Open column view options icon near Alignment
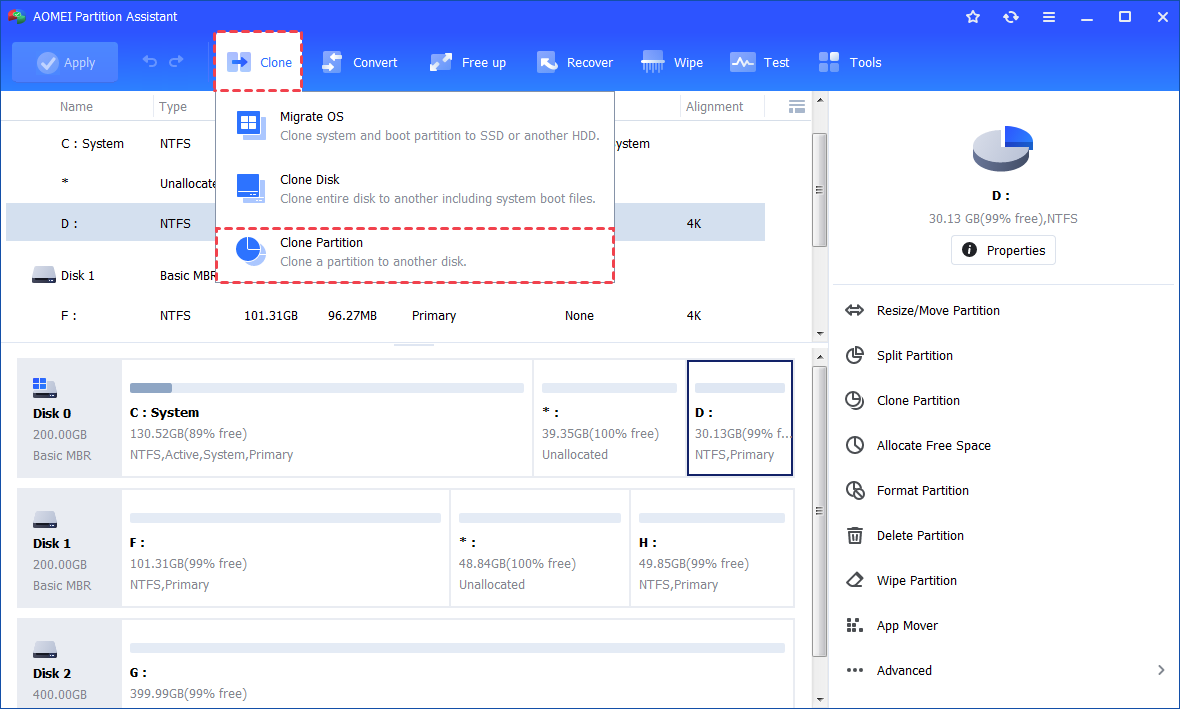Screen dimensions: 1180x709 797,107
